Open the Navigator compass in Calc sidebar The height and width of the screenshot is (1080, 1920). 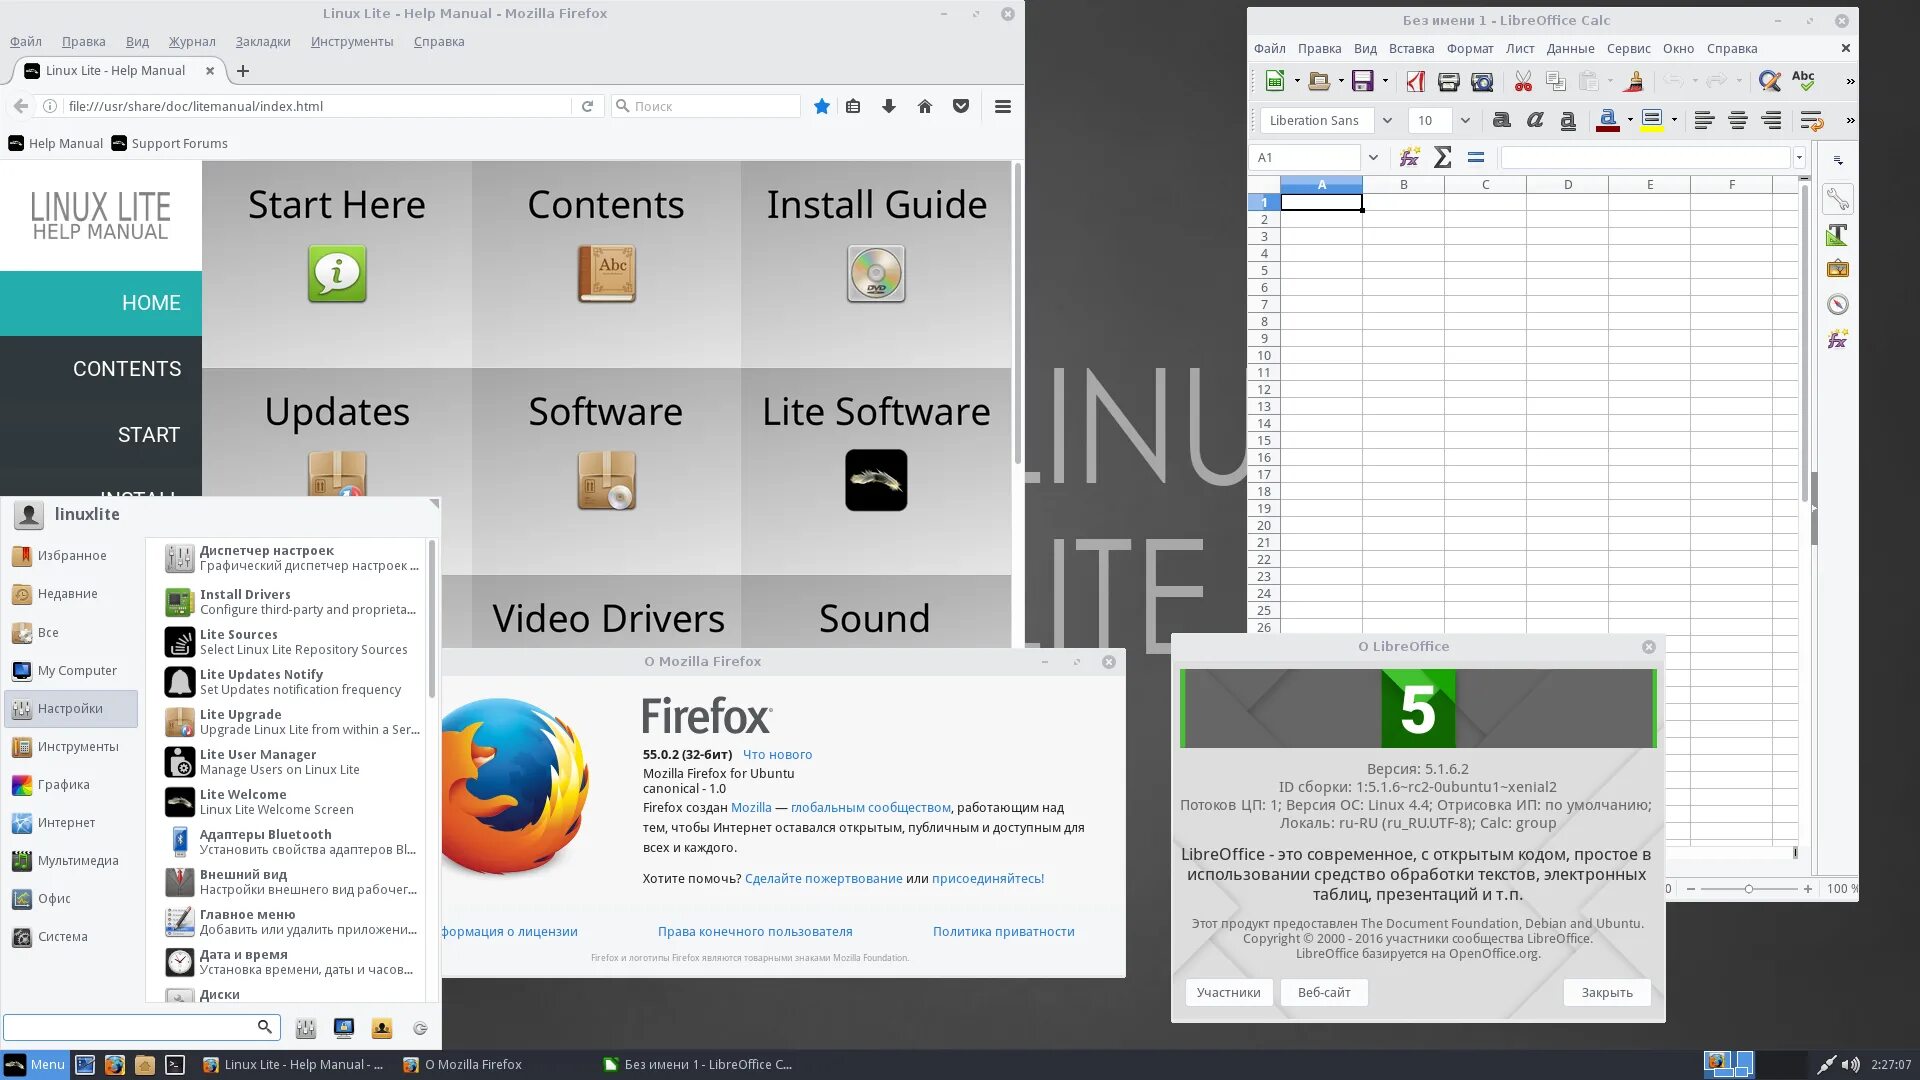tap(1837, 305)
